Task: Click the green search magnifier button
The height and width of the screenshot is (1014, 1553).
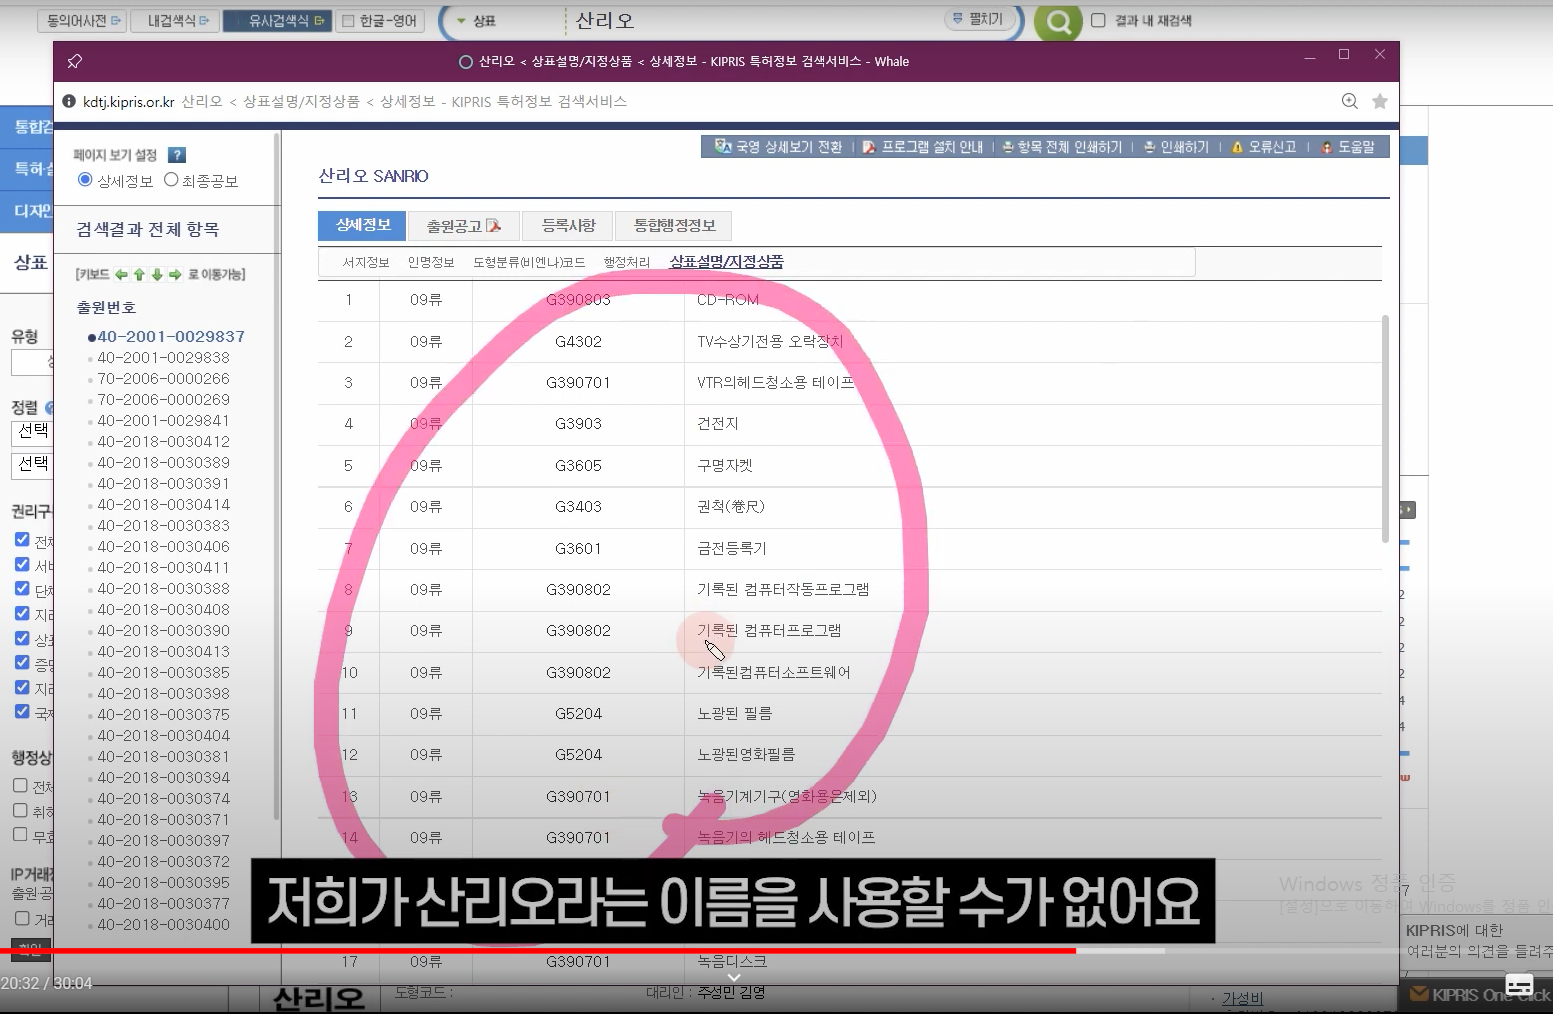Action: click(x=1058, y=22)
